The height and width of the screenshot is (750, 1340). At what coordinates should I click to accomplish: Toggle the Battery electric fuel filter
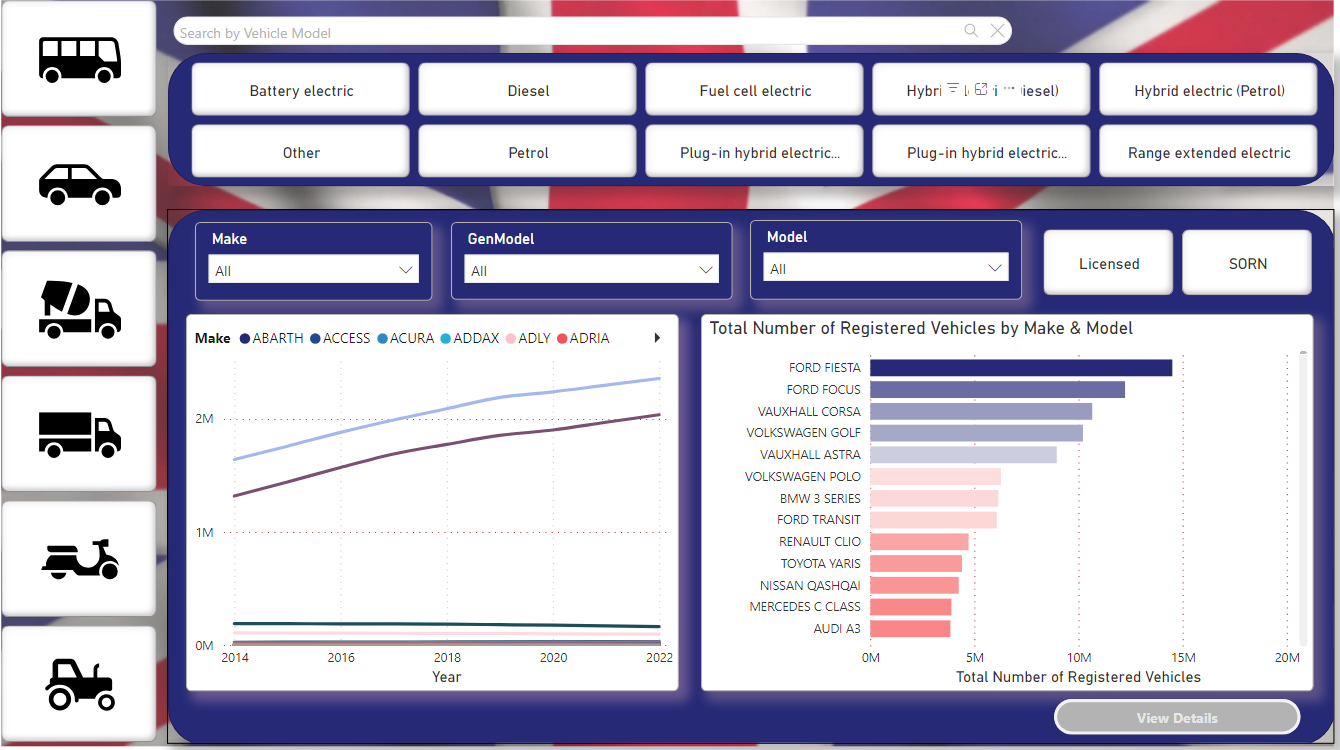point(301,91)
